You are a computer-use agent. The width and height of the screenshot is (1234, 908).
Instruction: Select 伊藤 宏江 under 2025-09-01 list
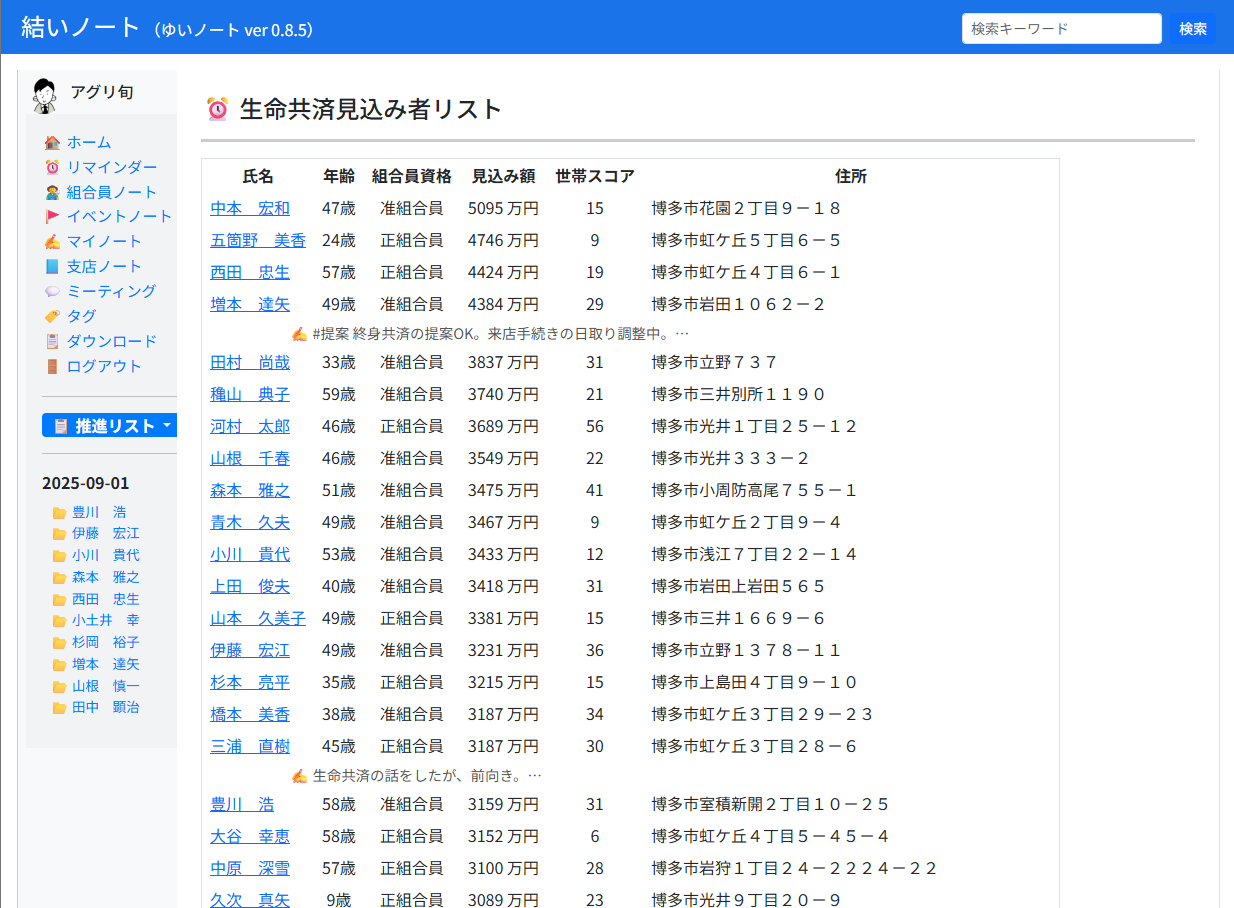tap(104, 533)
